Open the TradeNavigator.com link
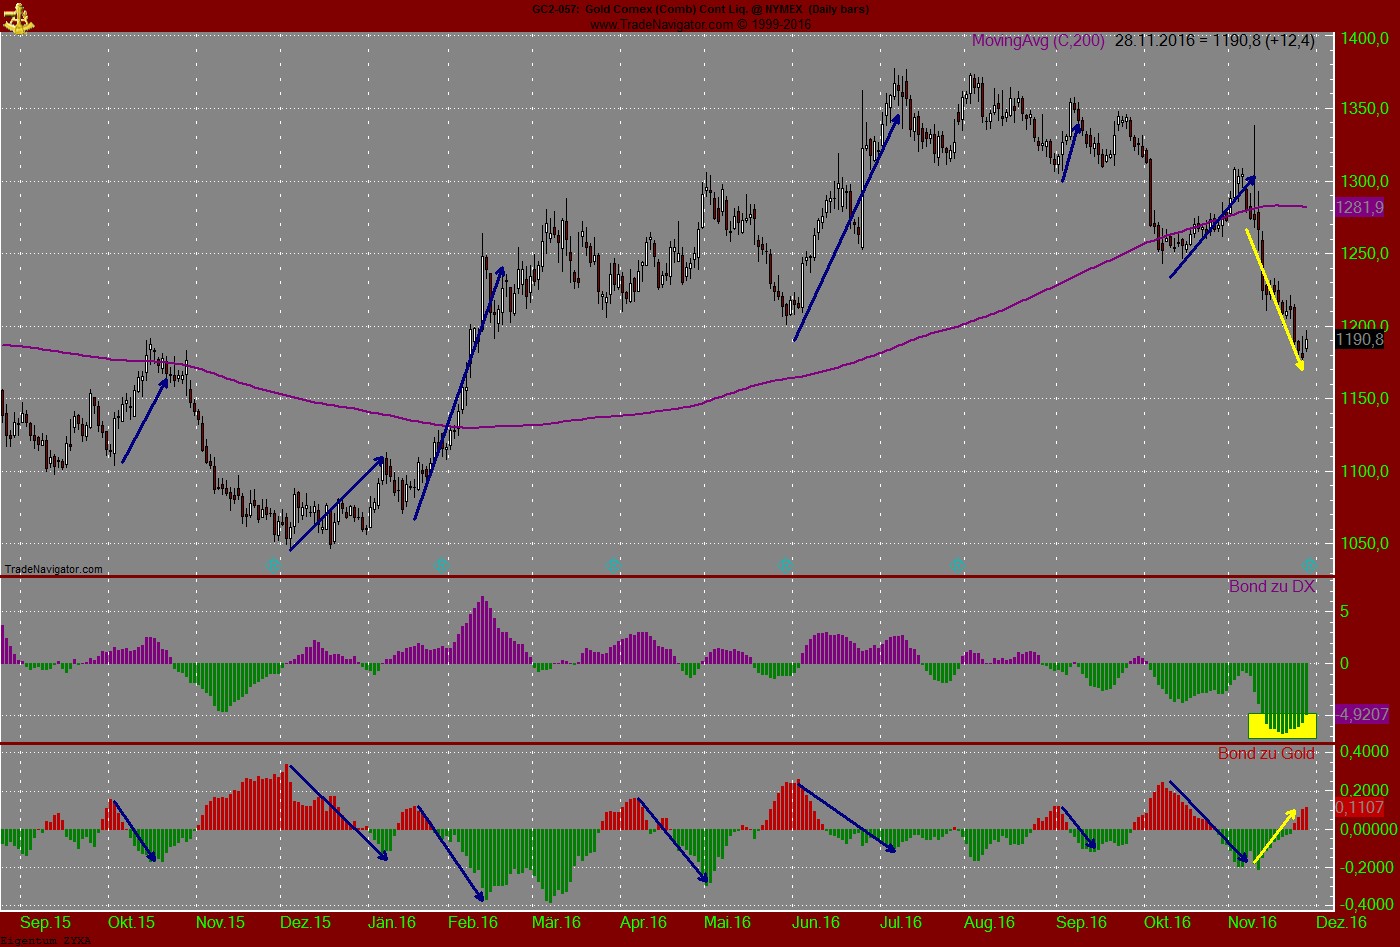Image resolution: width=1400 pixels, height=947 pixels. (52, 568)
